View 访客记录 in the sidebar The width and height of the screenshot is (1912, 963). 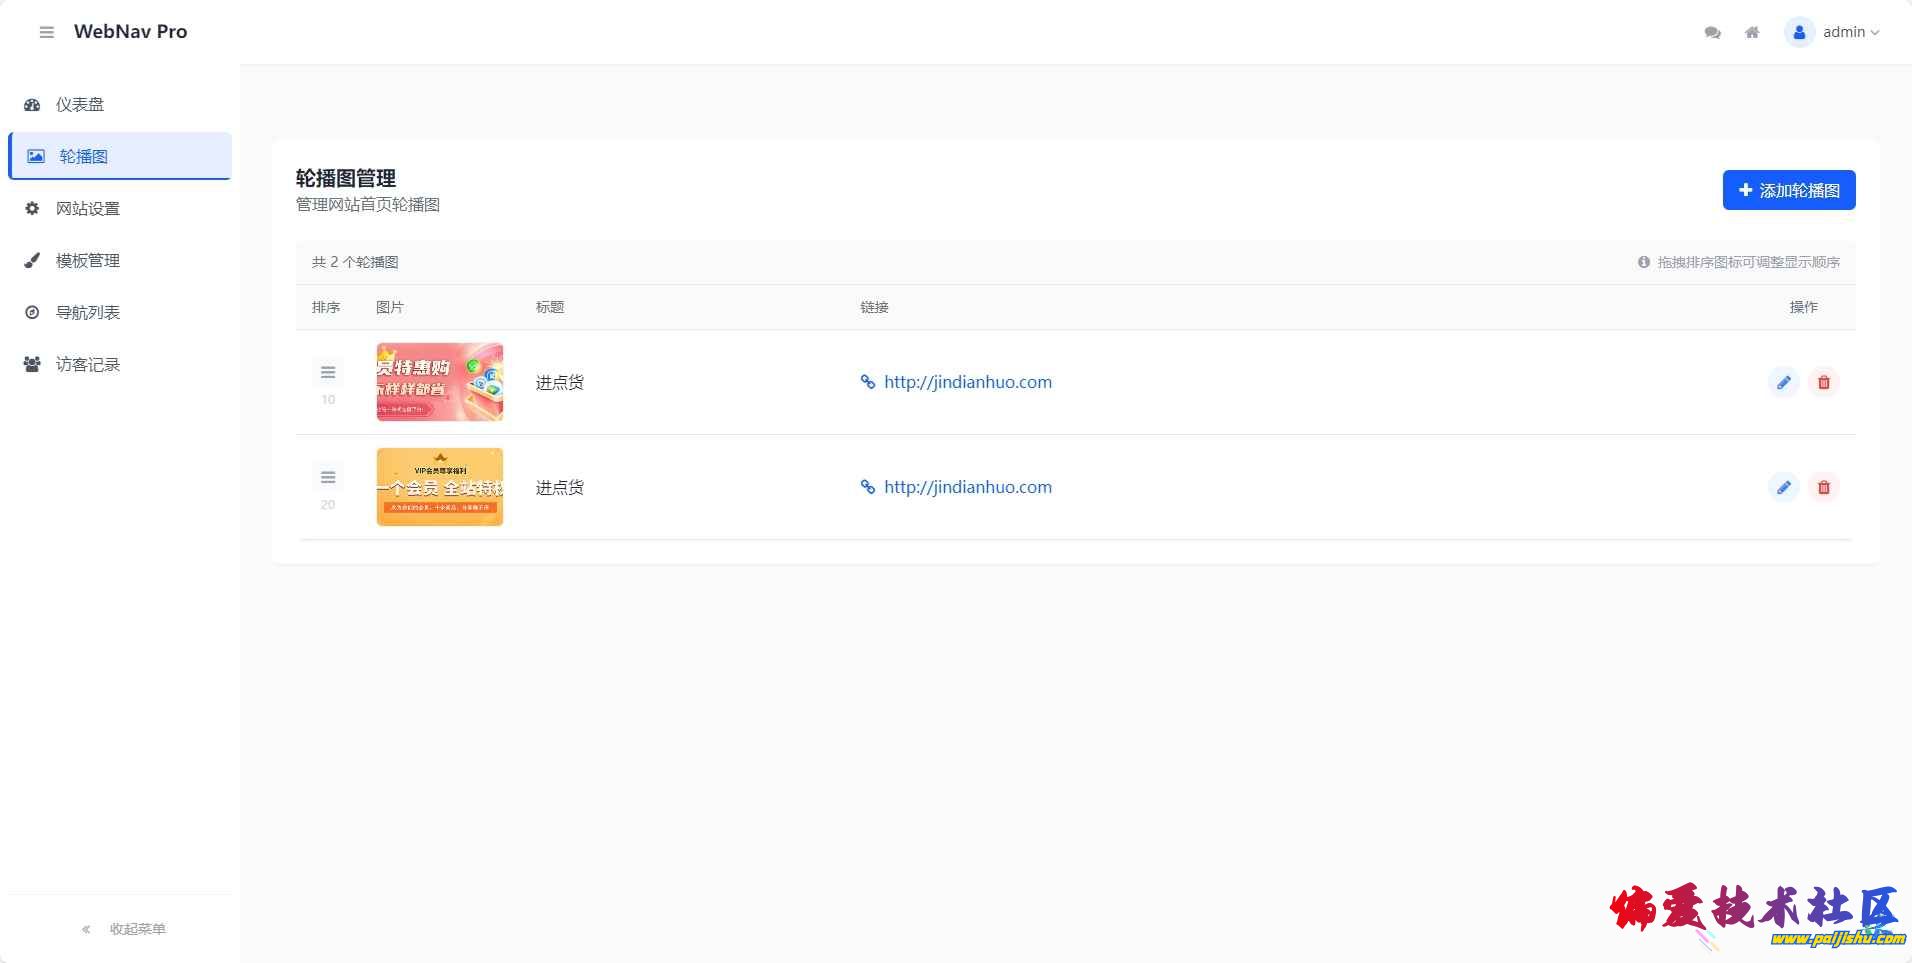click(x=88, y=364)
